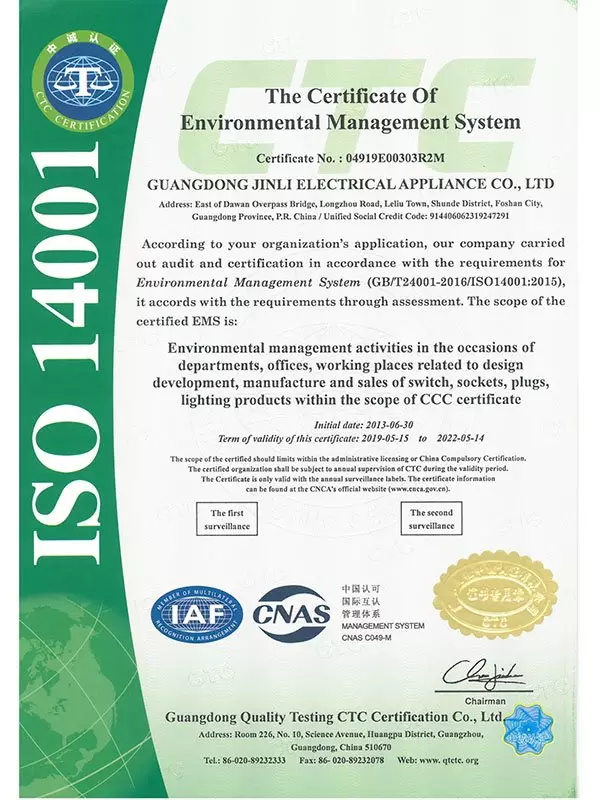
Task: Click 'Certificate No. : 04919E00303R2M'
Action: 350,158
